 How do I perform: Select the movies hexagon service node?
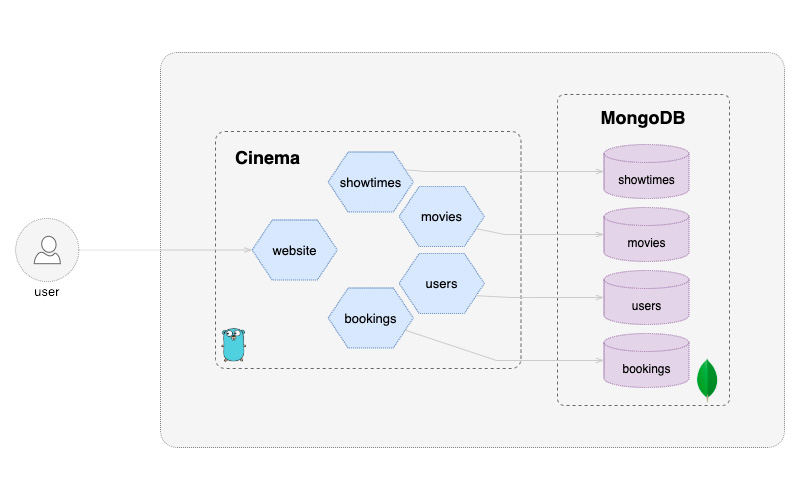(441, 216)
